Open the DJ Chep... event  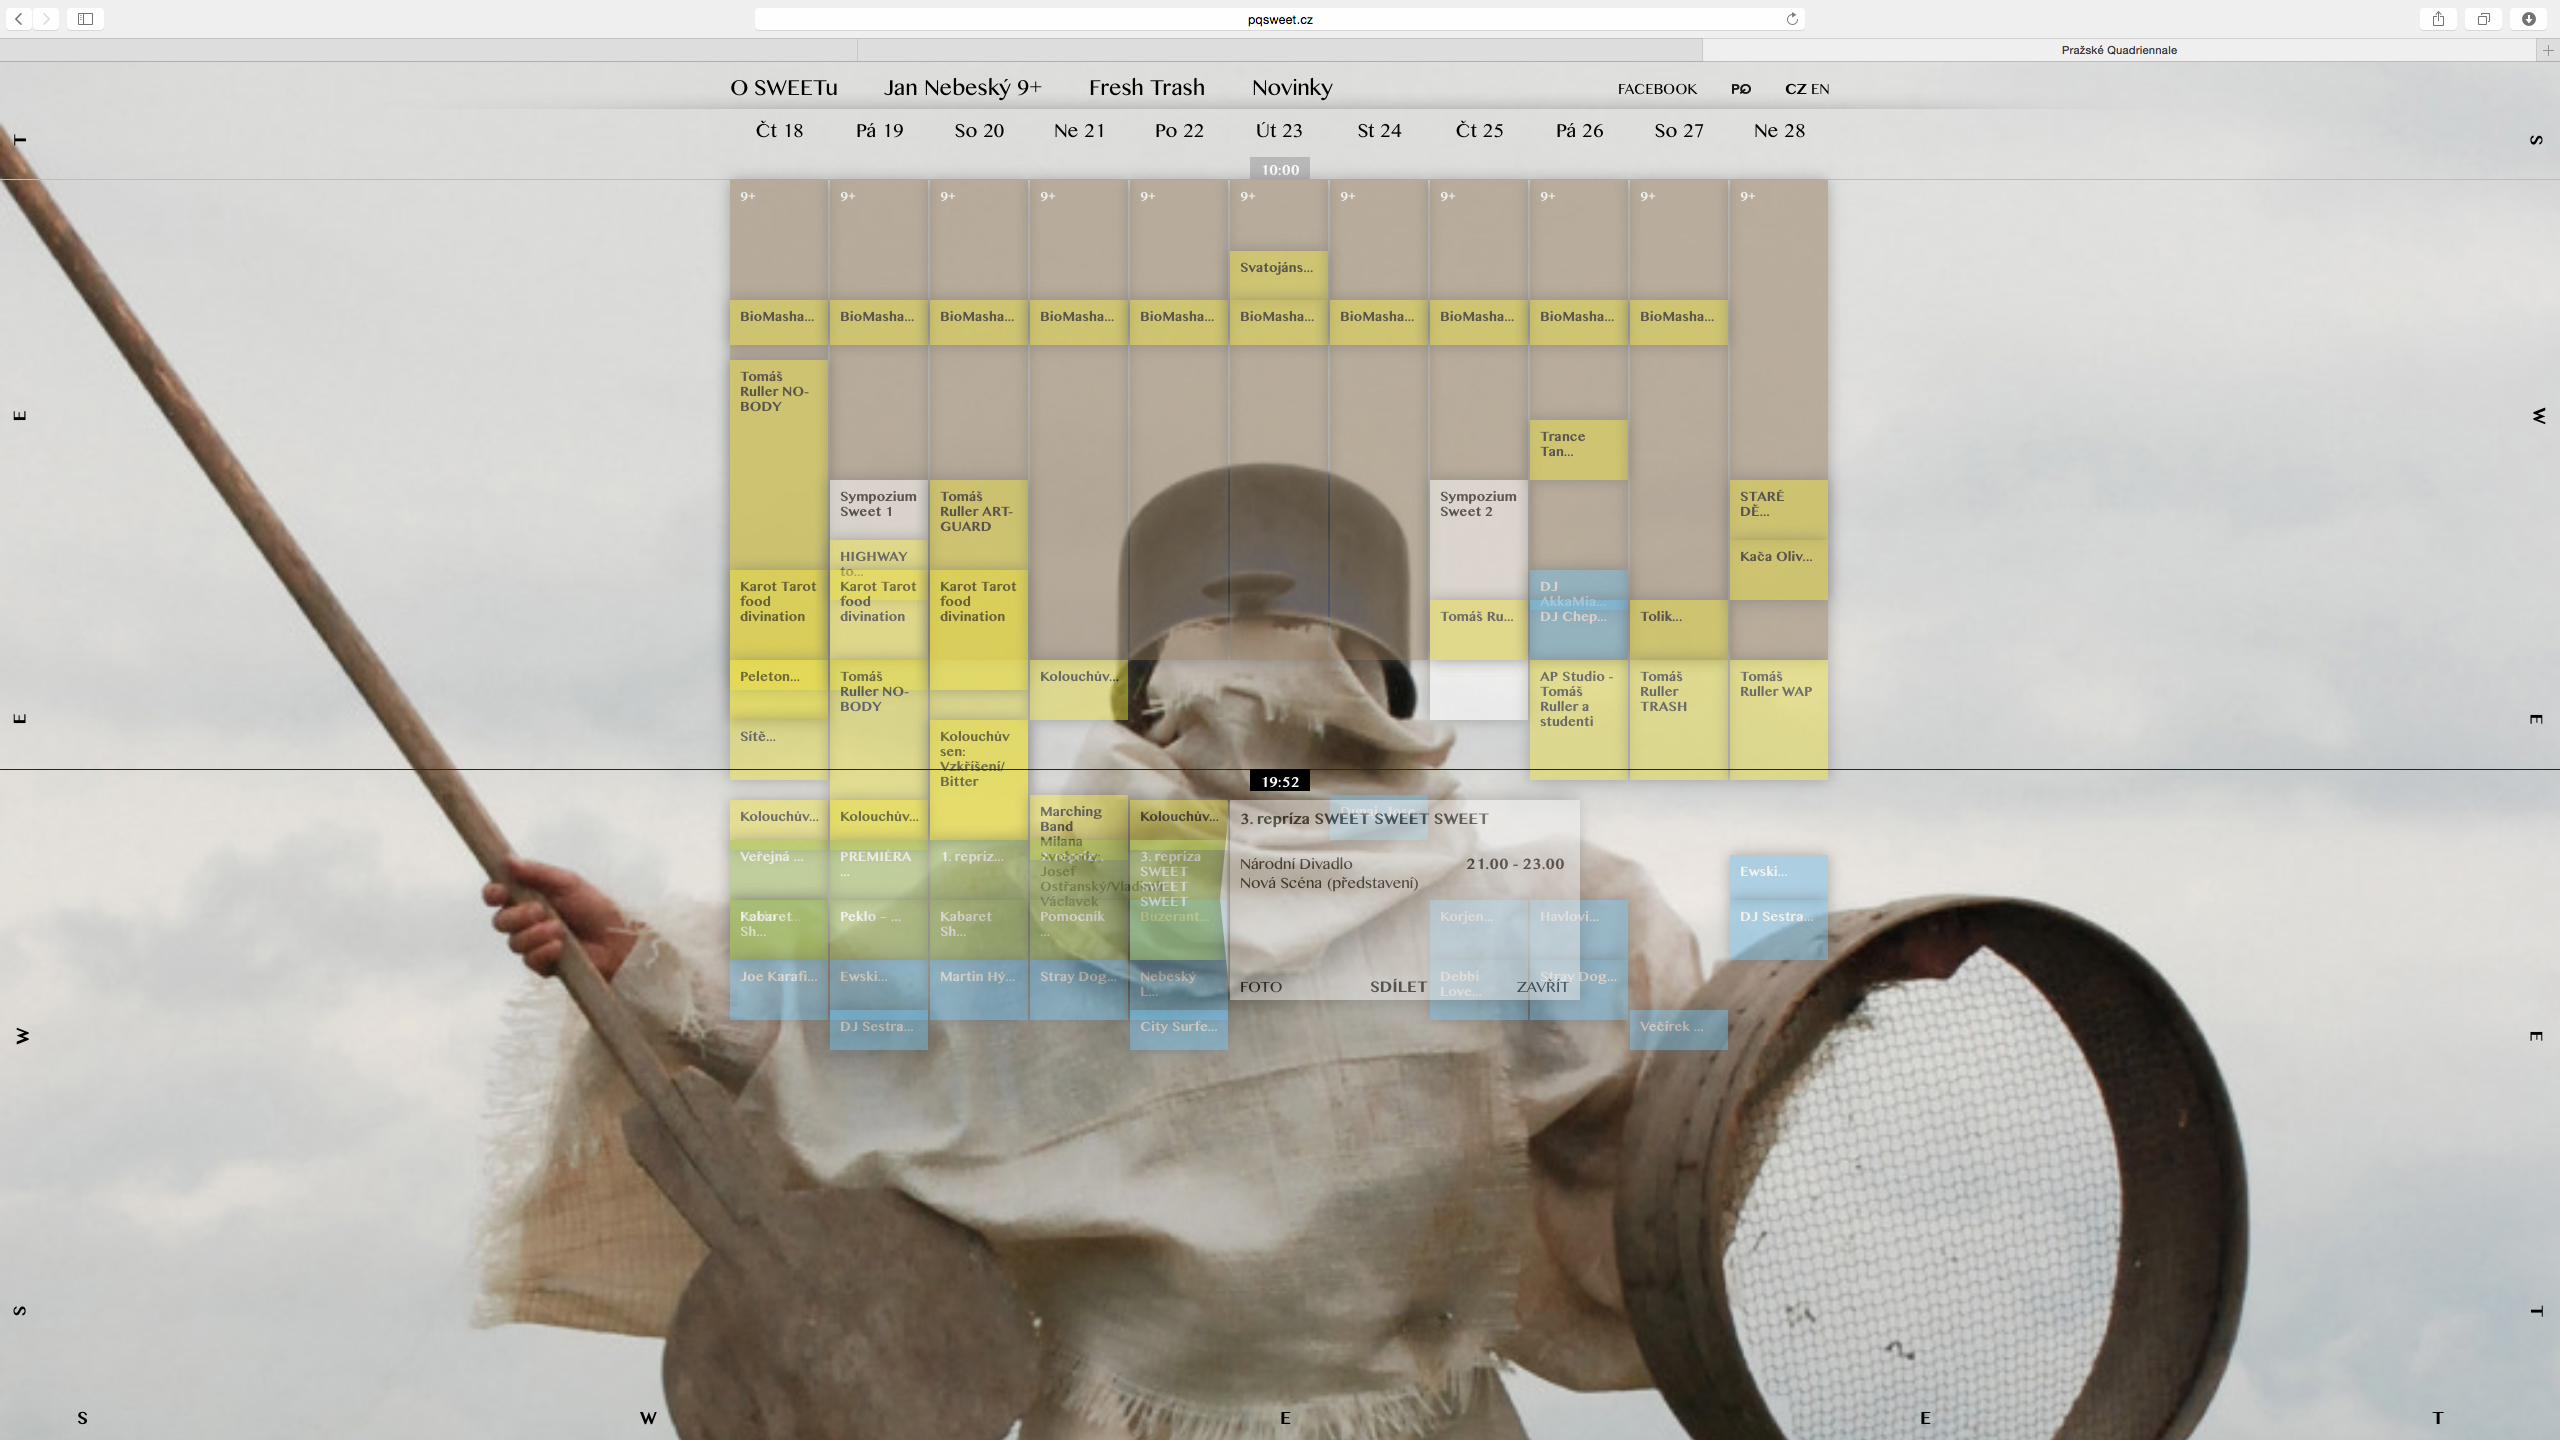click(1578, 632)
